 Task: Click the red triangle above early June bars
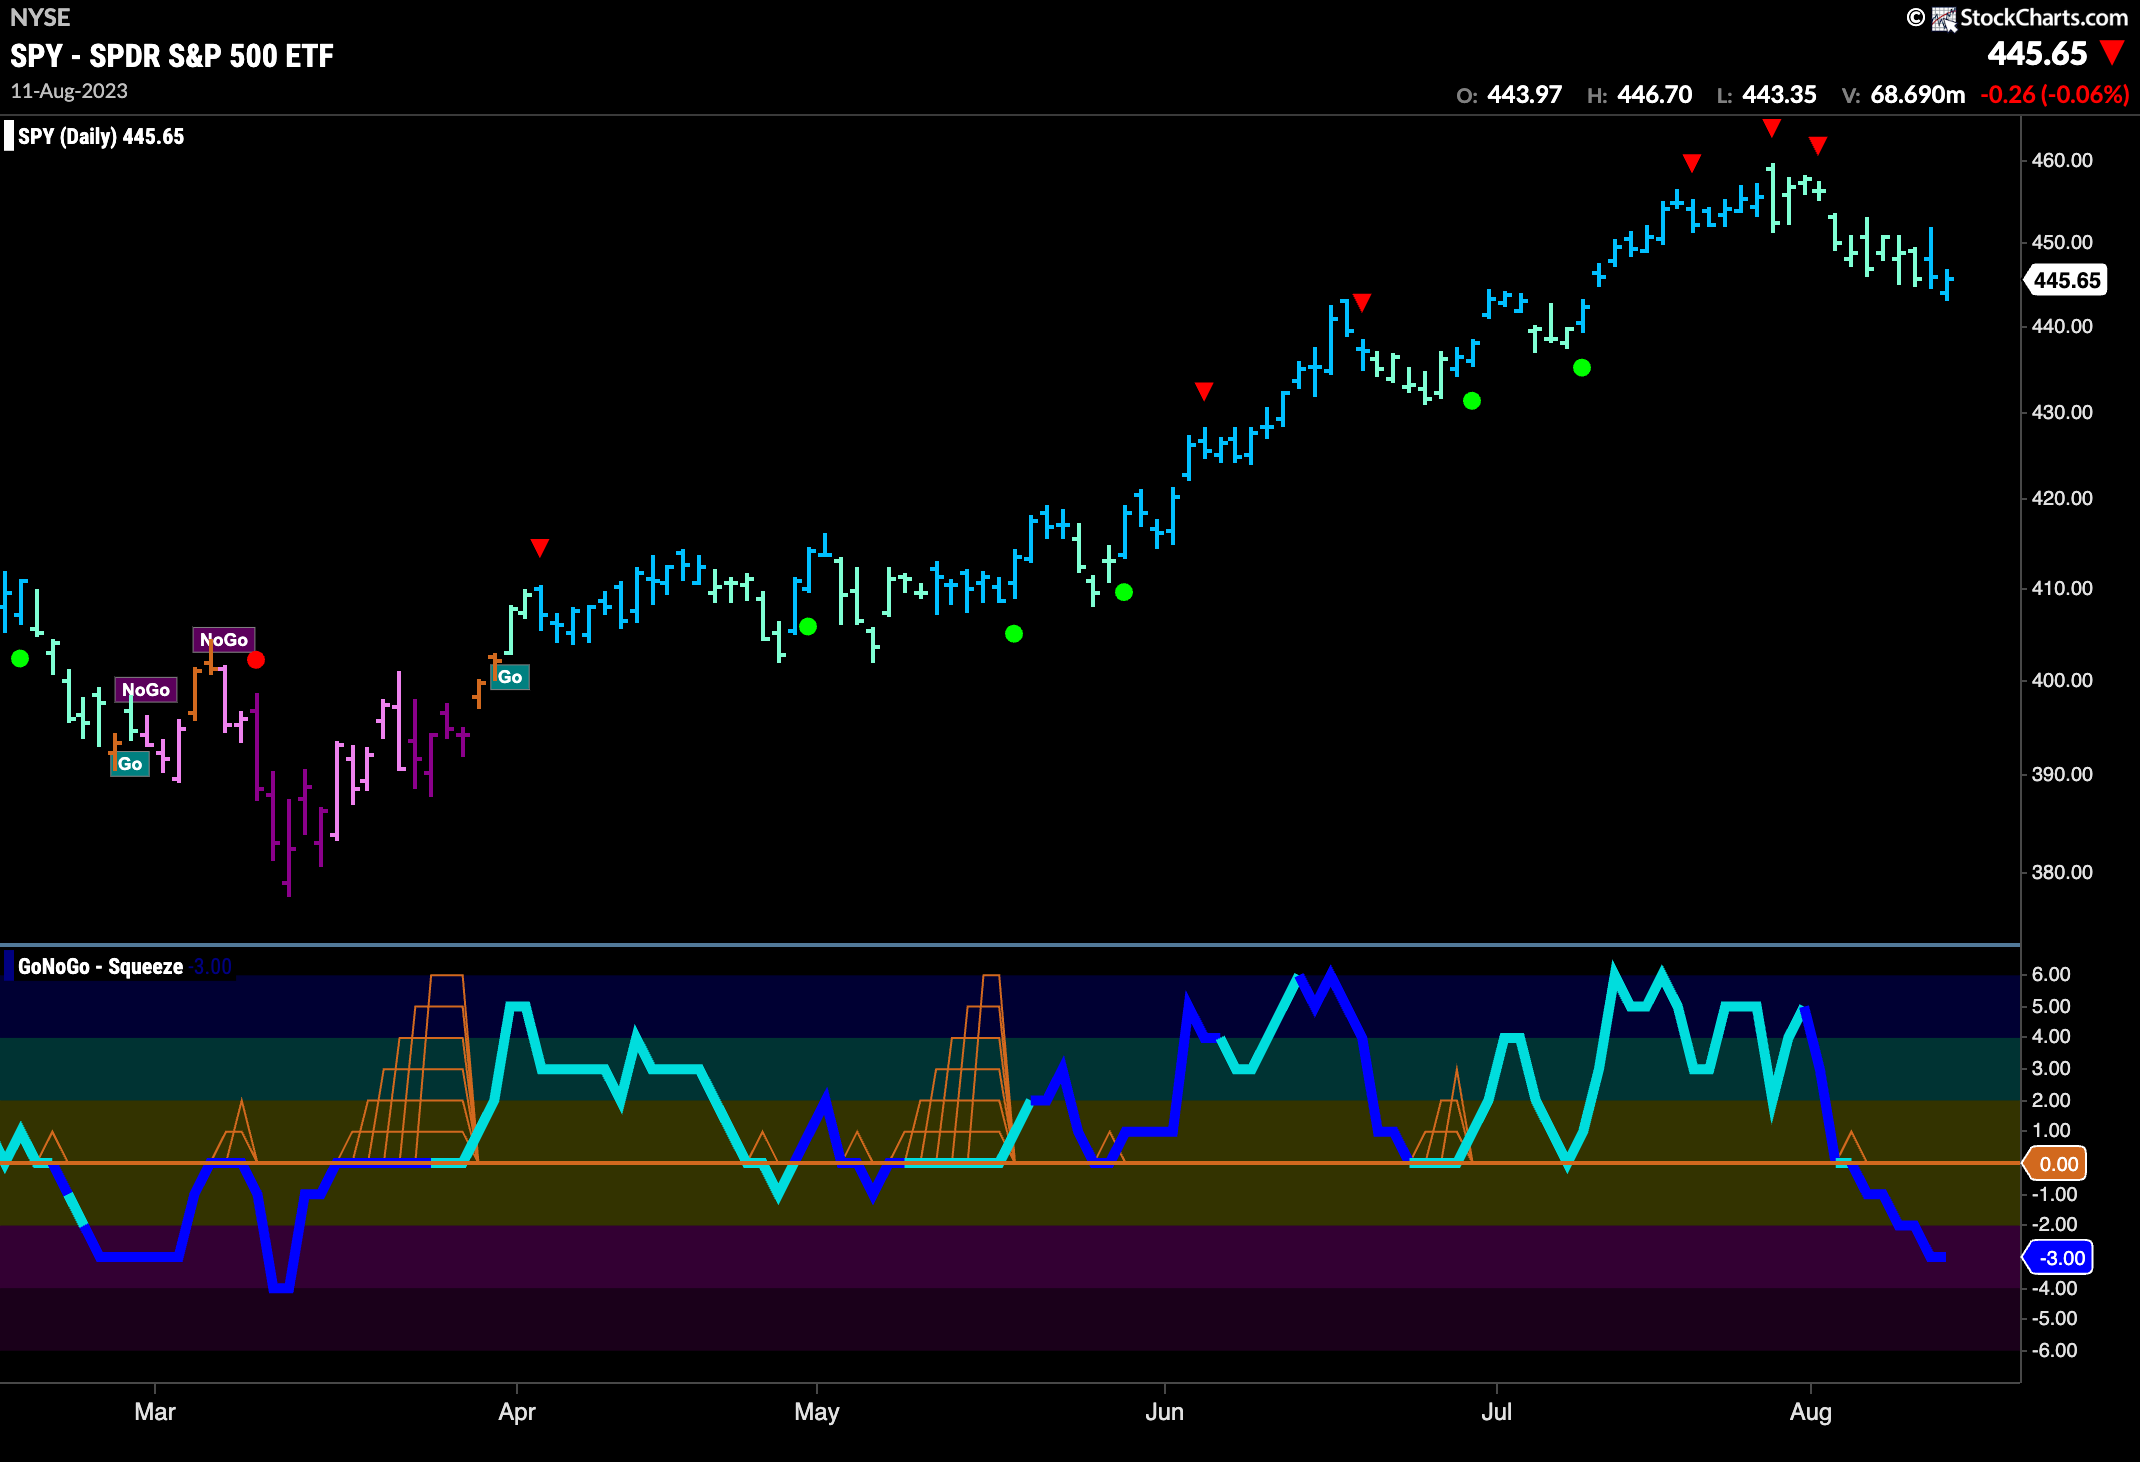coord(1204,390)
